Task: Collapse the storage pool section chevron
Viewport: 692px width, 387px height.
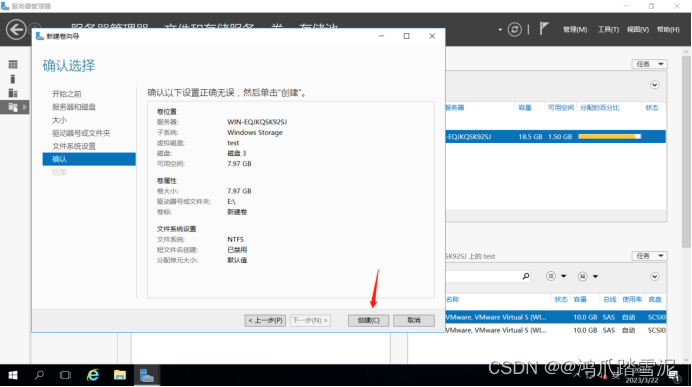Action: (654, 85)
